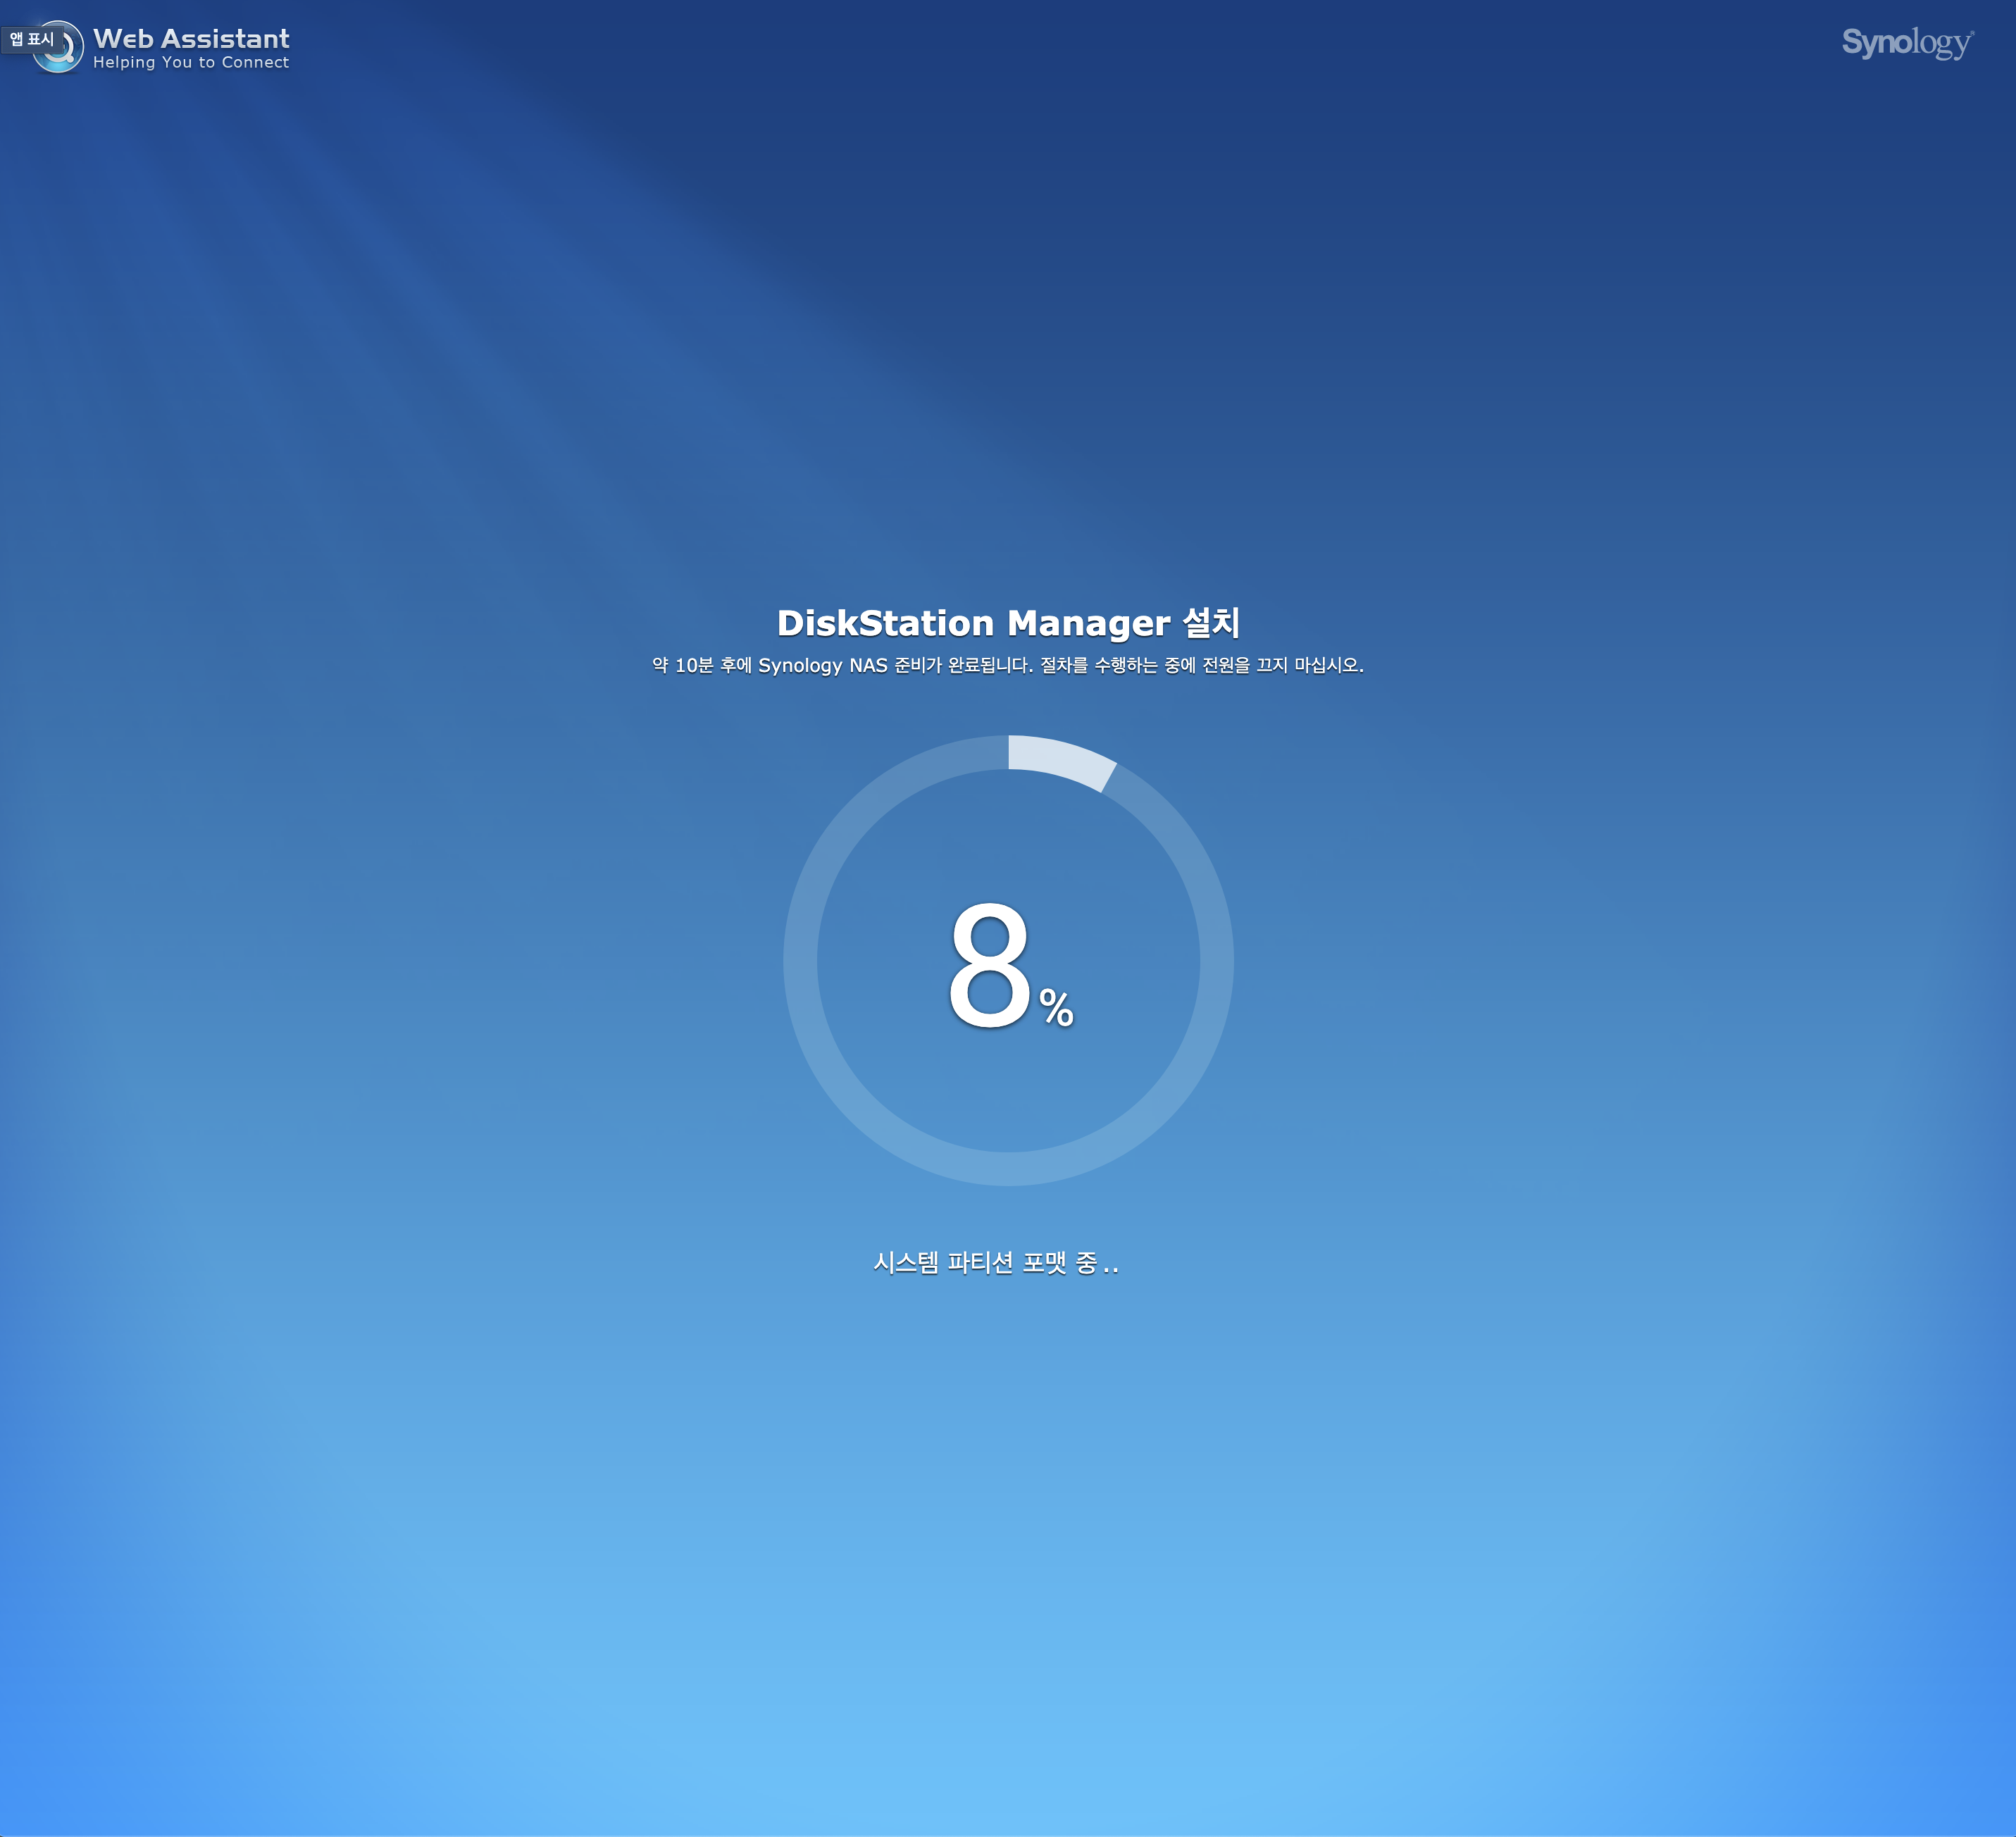Click the trailing dots after the status text

pos(1111,1270)
